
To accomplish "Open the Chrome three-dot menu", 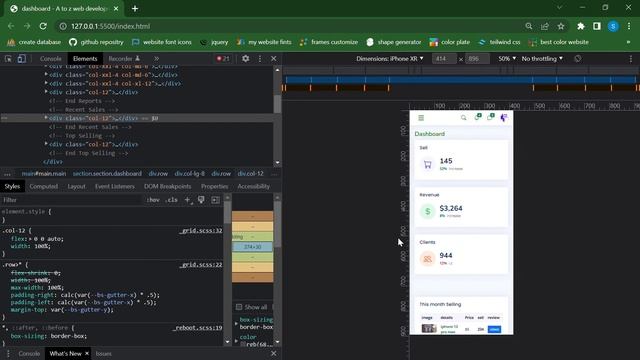I will pos(629,26).
